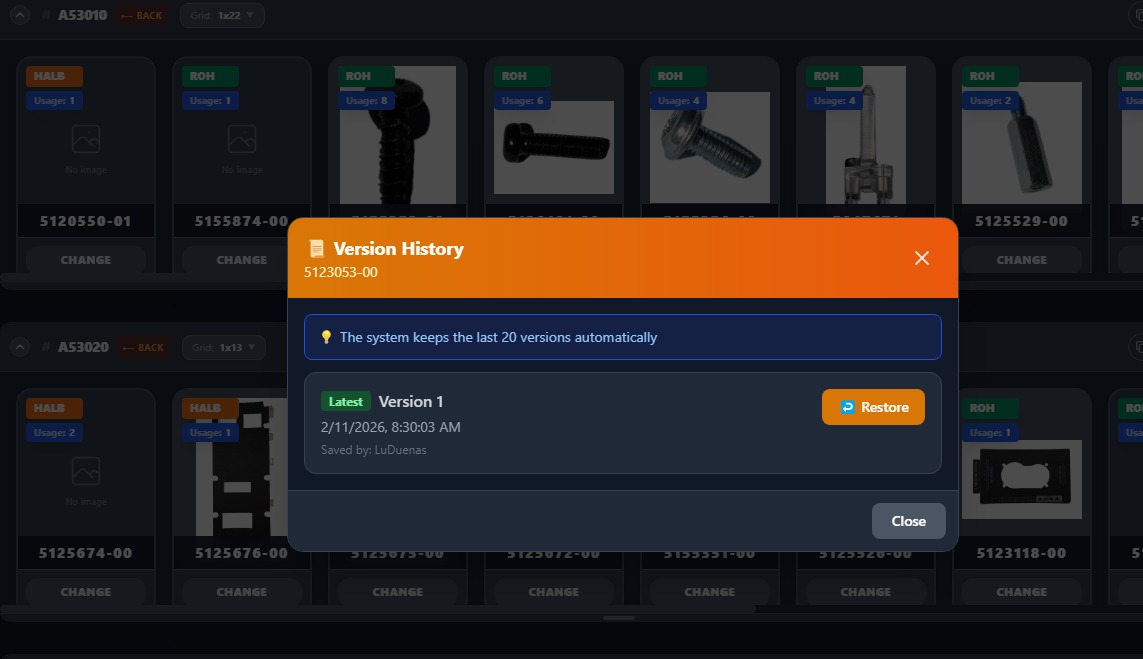The image size is (1143, 659).
Task: Click BACK in the A53020 header
Action: (x=141, y=347)
